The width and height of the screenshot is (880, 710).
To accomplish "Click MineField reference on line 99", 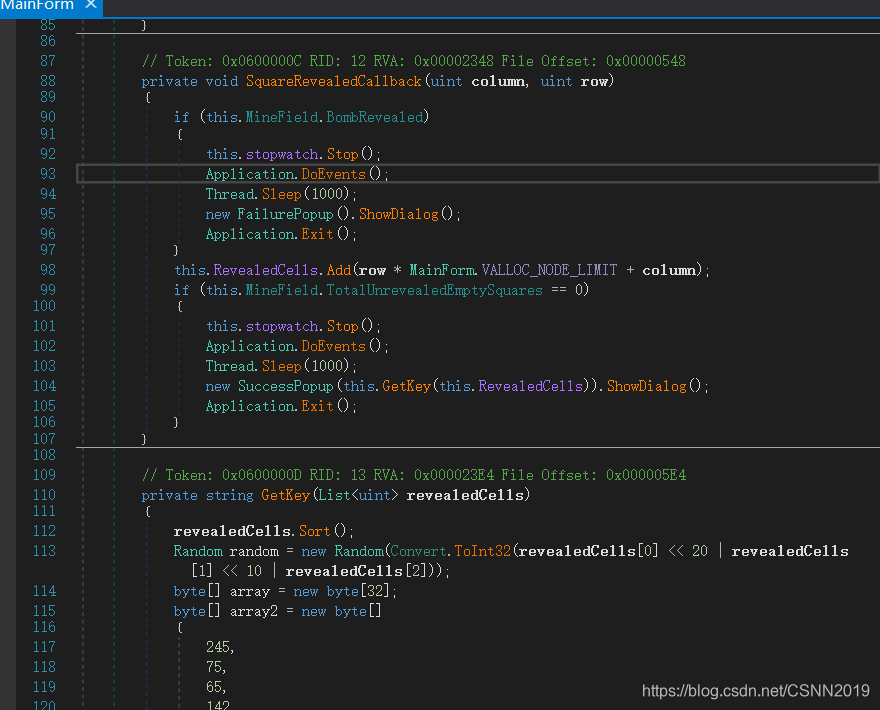I will click(x=282, y=290).
